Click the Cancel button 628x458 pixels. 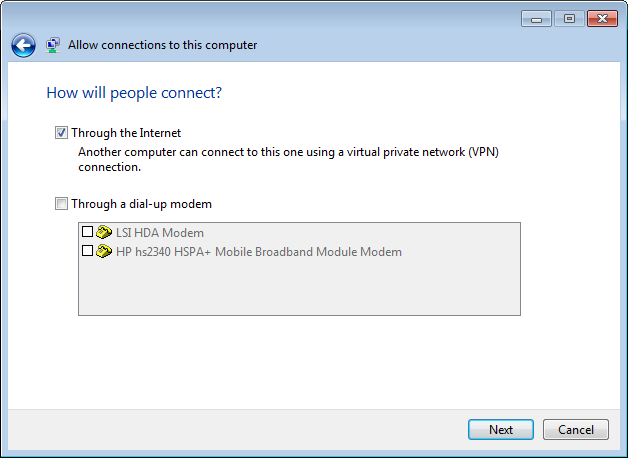[576, 430]
